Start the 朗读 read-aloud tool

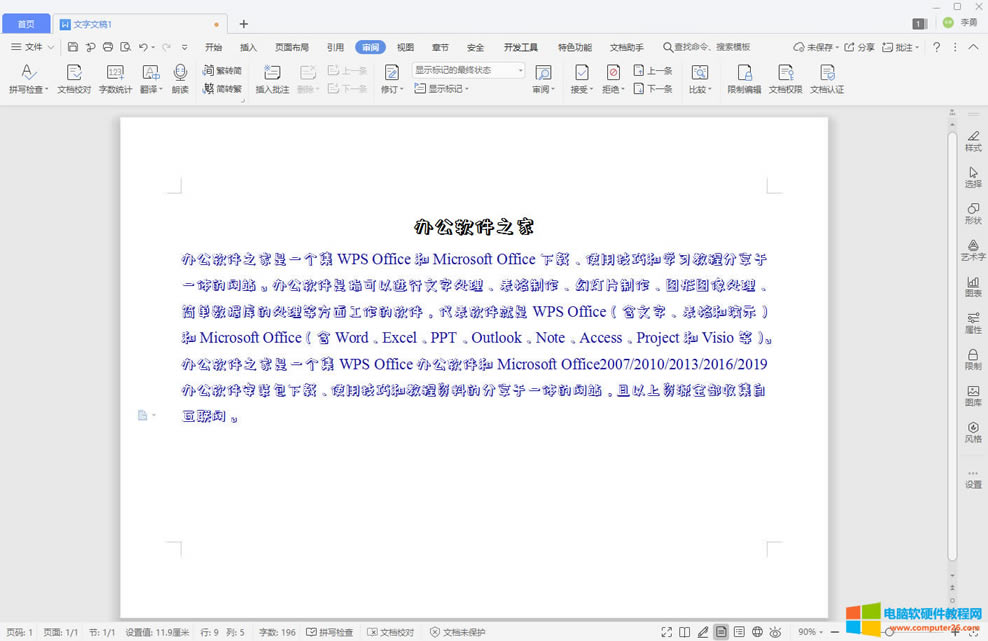tap(180, 80)
